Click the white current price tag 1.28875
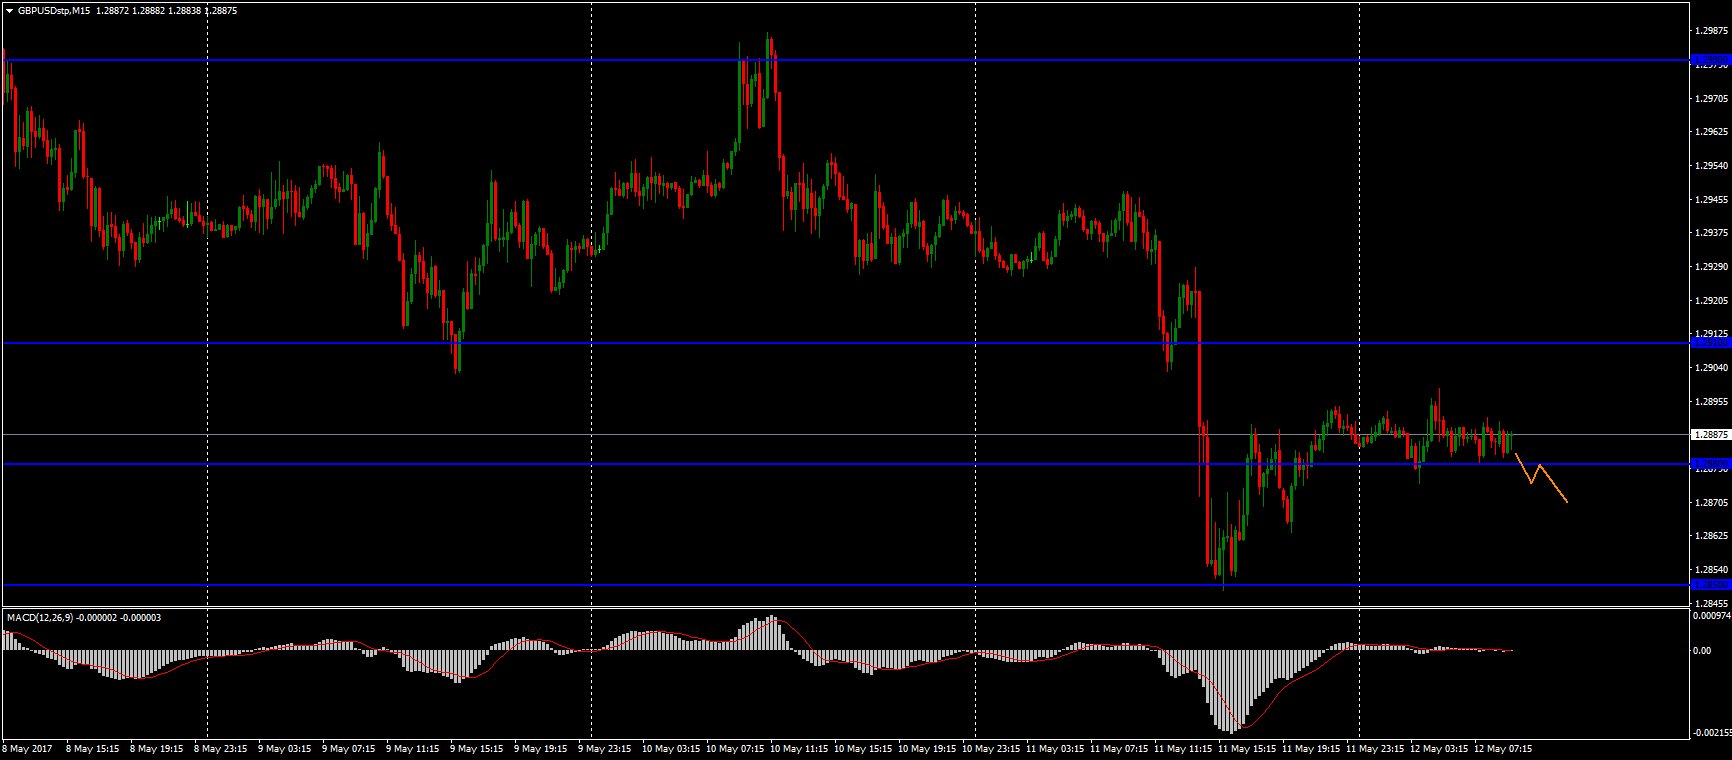The image size is (1732, 760). (x=1710, y=435)
